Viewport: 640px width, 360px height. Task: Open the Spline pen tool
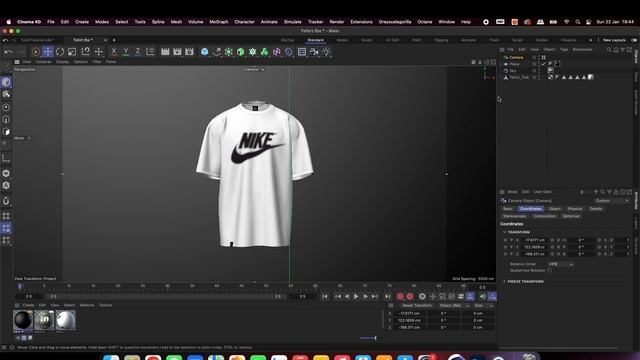[x=217, y=52]
